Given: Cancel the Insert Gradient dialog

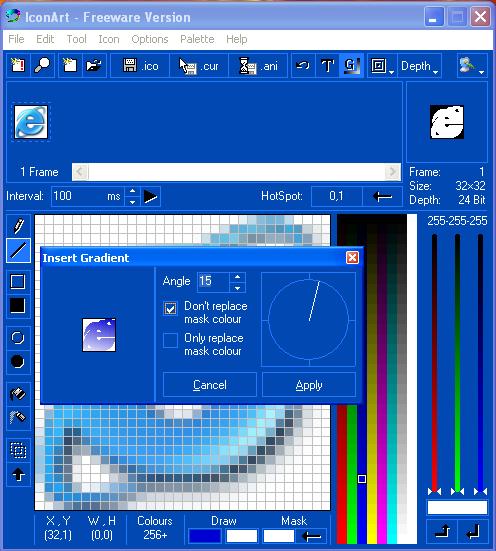Looking at the screenshot, I should (x=210, y=385).
